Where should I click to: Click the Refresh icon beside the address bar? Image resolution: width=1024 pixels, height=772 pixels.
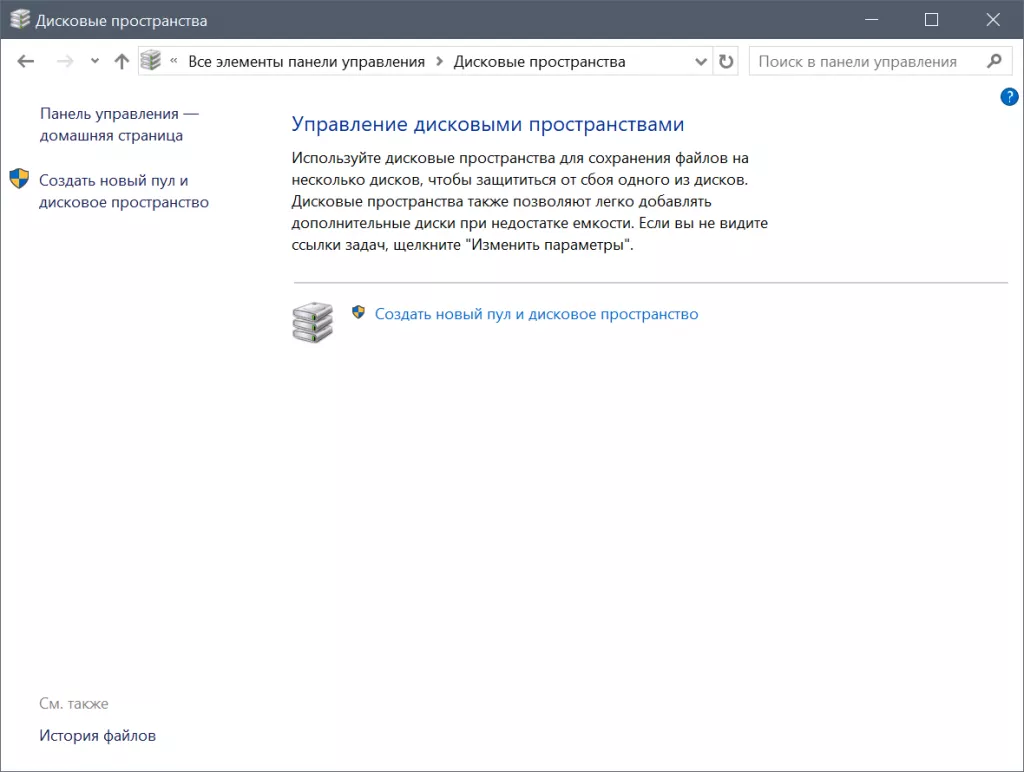[727, 61]
